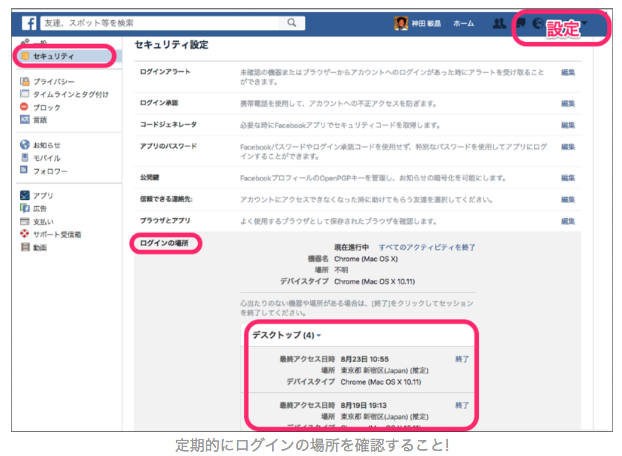Click the timeline icon beside タイムラインとタグ付け
The width and height of the screenshot is (622, 456).
(x=25, y=94)
